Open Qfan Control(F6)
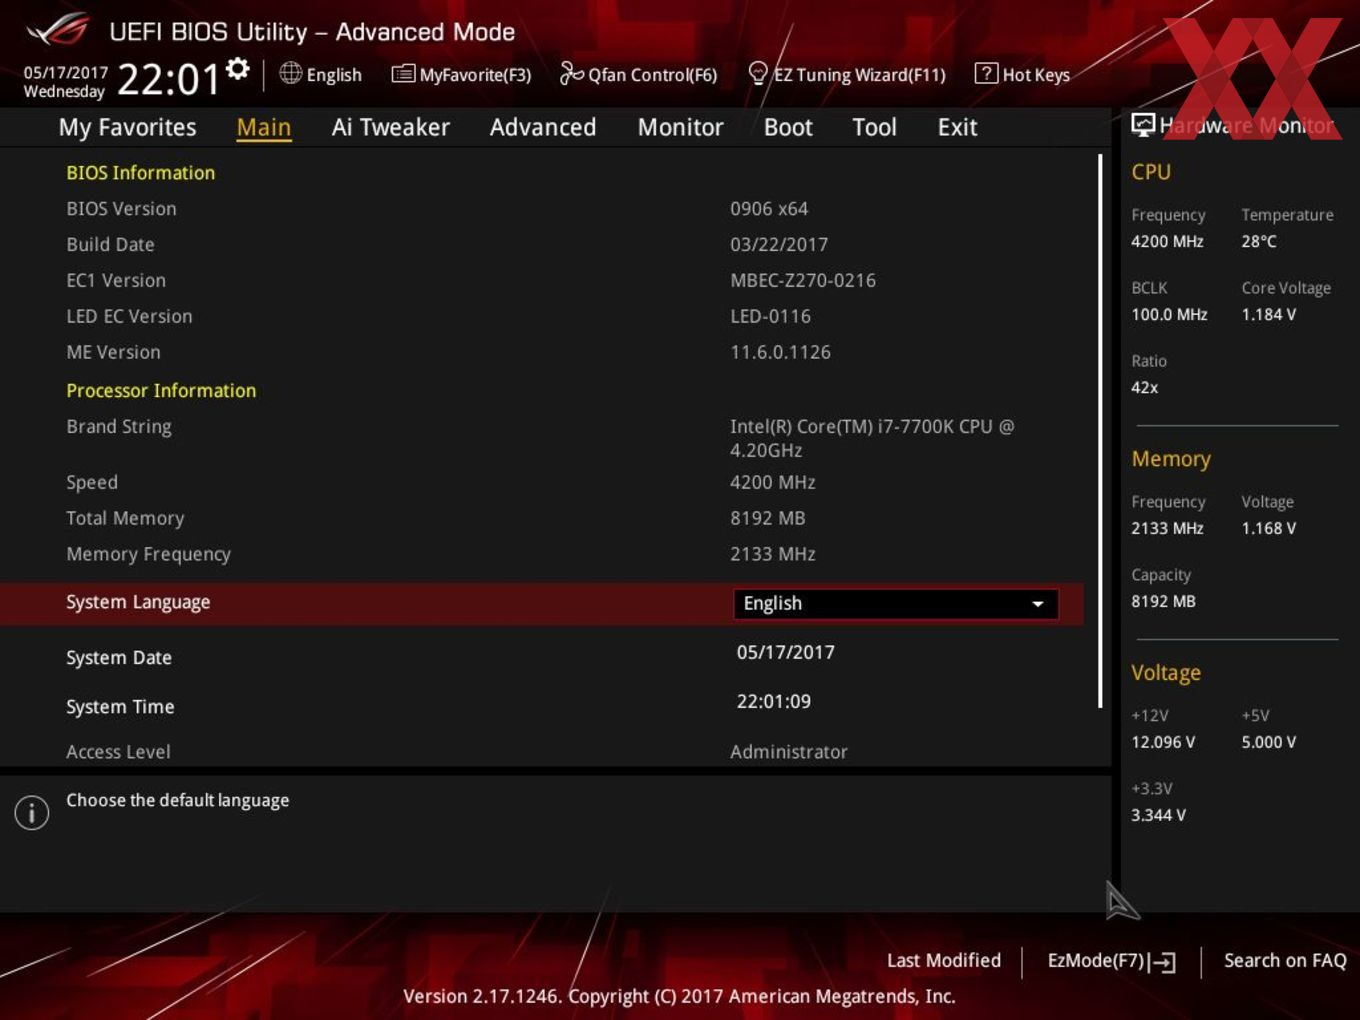1360x1020 pixels. [x=638, y=74]
